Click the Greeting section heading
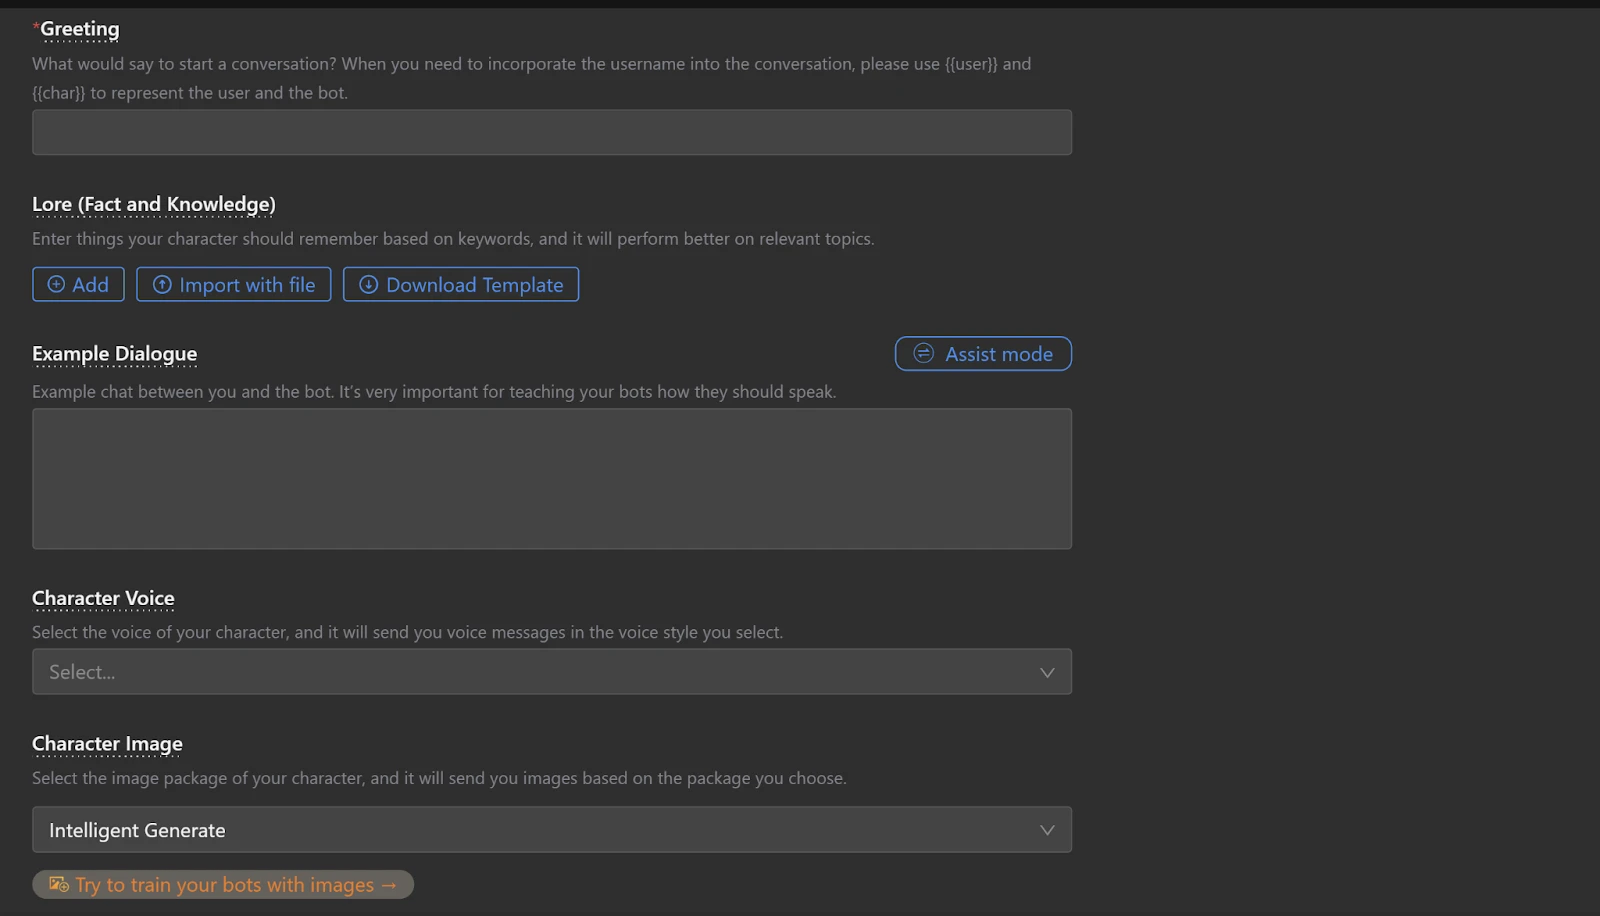The height and width of the screenshot is (916, 1600). (x=79, y=28)
